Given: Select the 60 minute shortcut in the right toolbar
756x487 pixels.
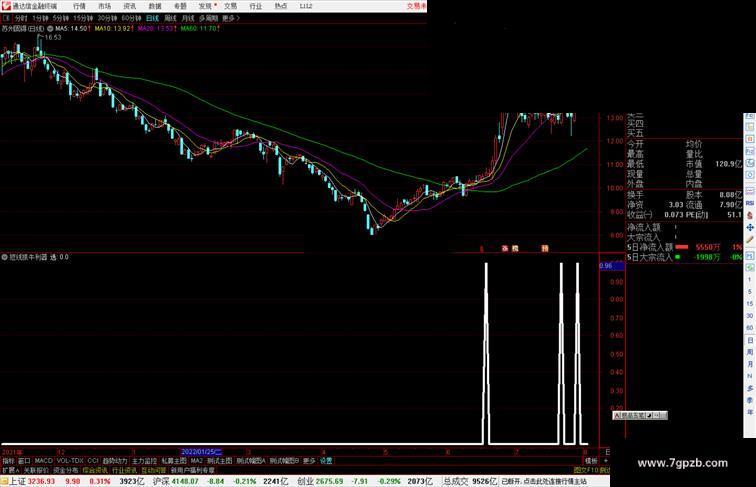Looking at the screenshot, I should [x=750, y=328].
